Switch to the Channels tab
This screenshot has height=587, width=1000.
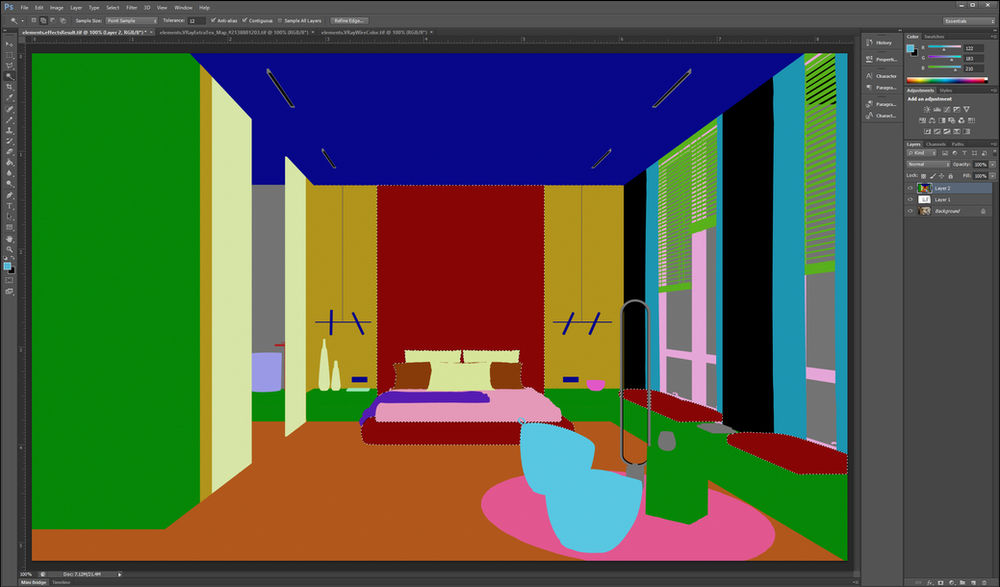tap(935, 143)
